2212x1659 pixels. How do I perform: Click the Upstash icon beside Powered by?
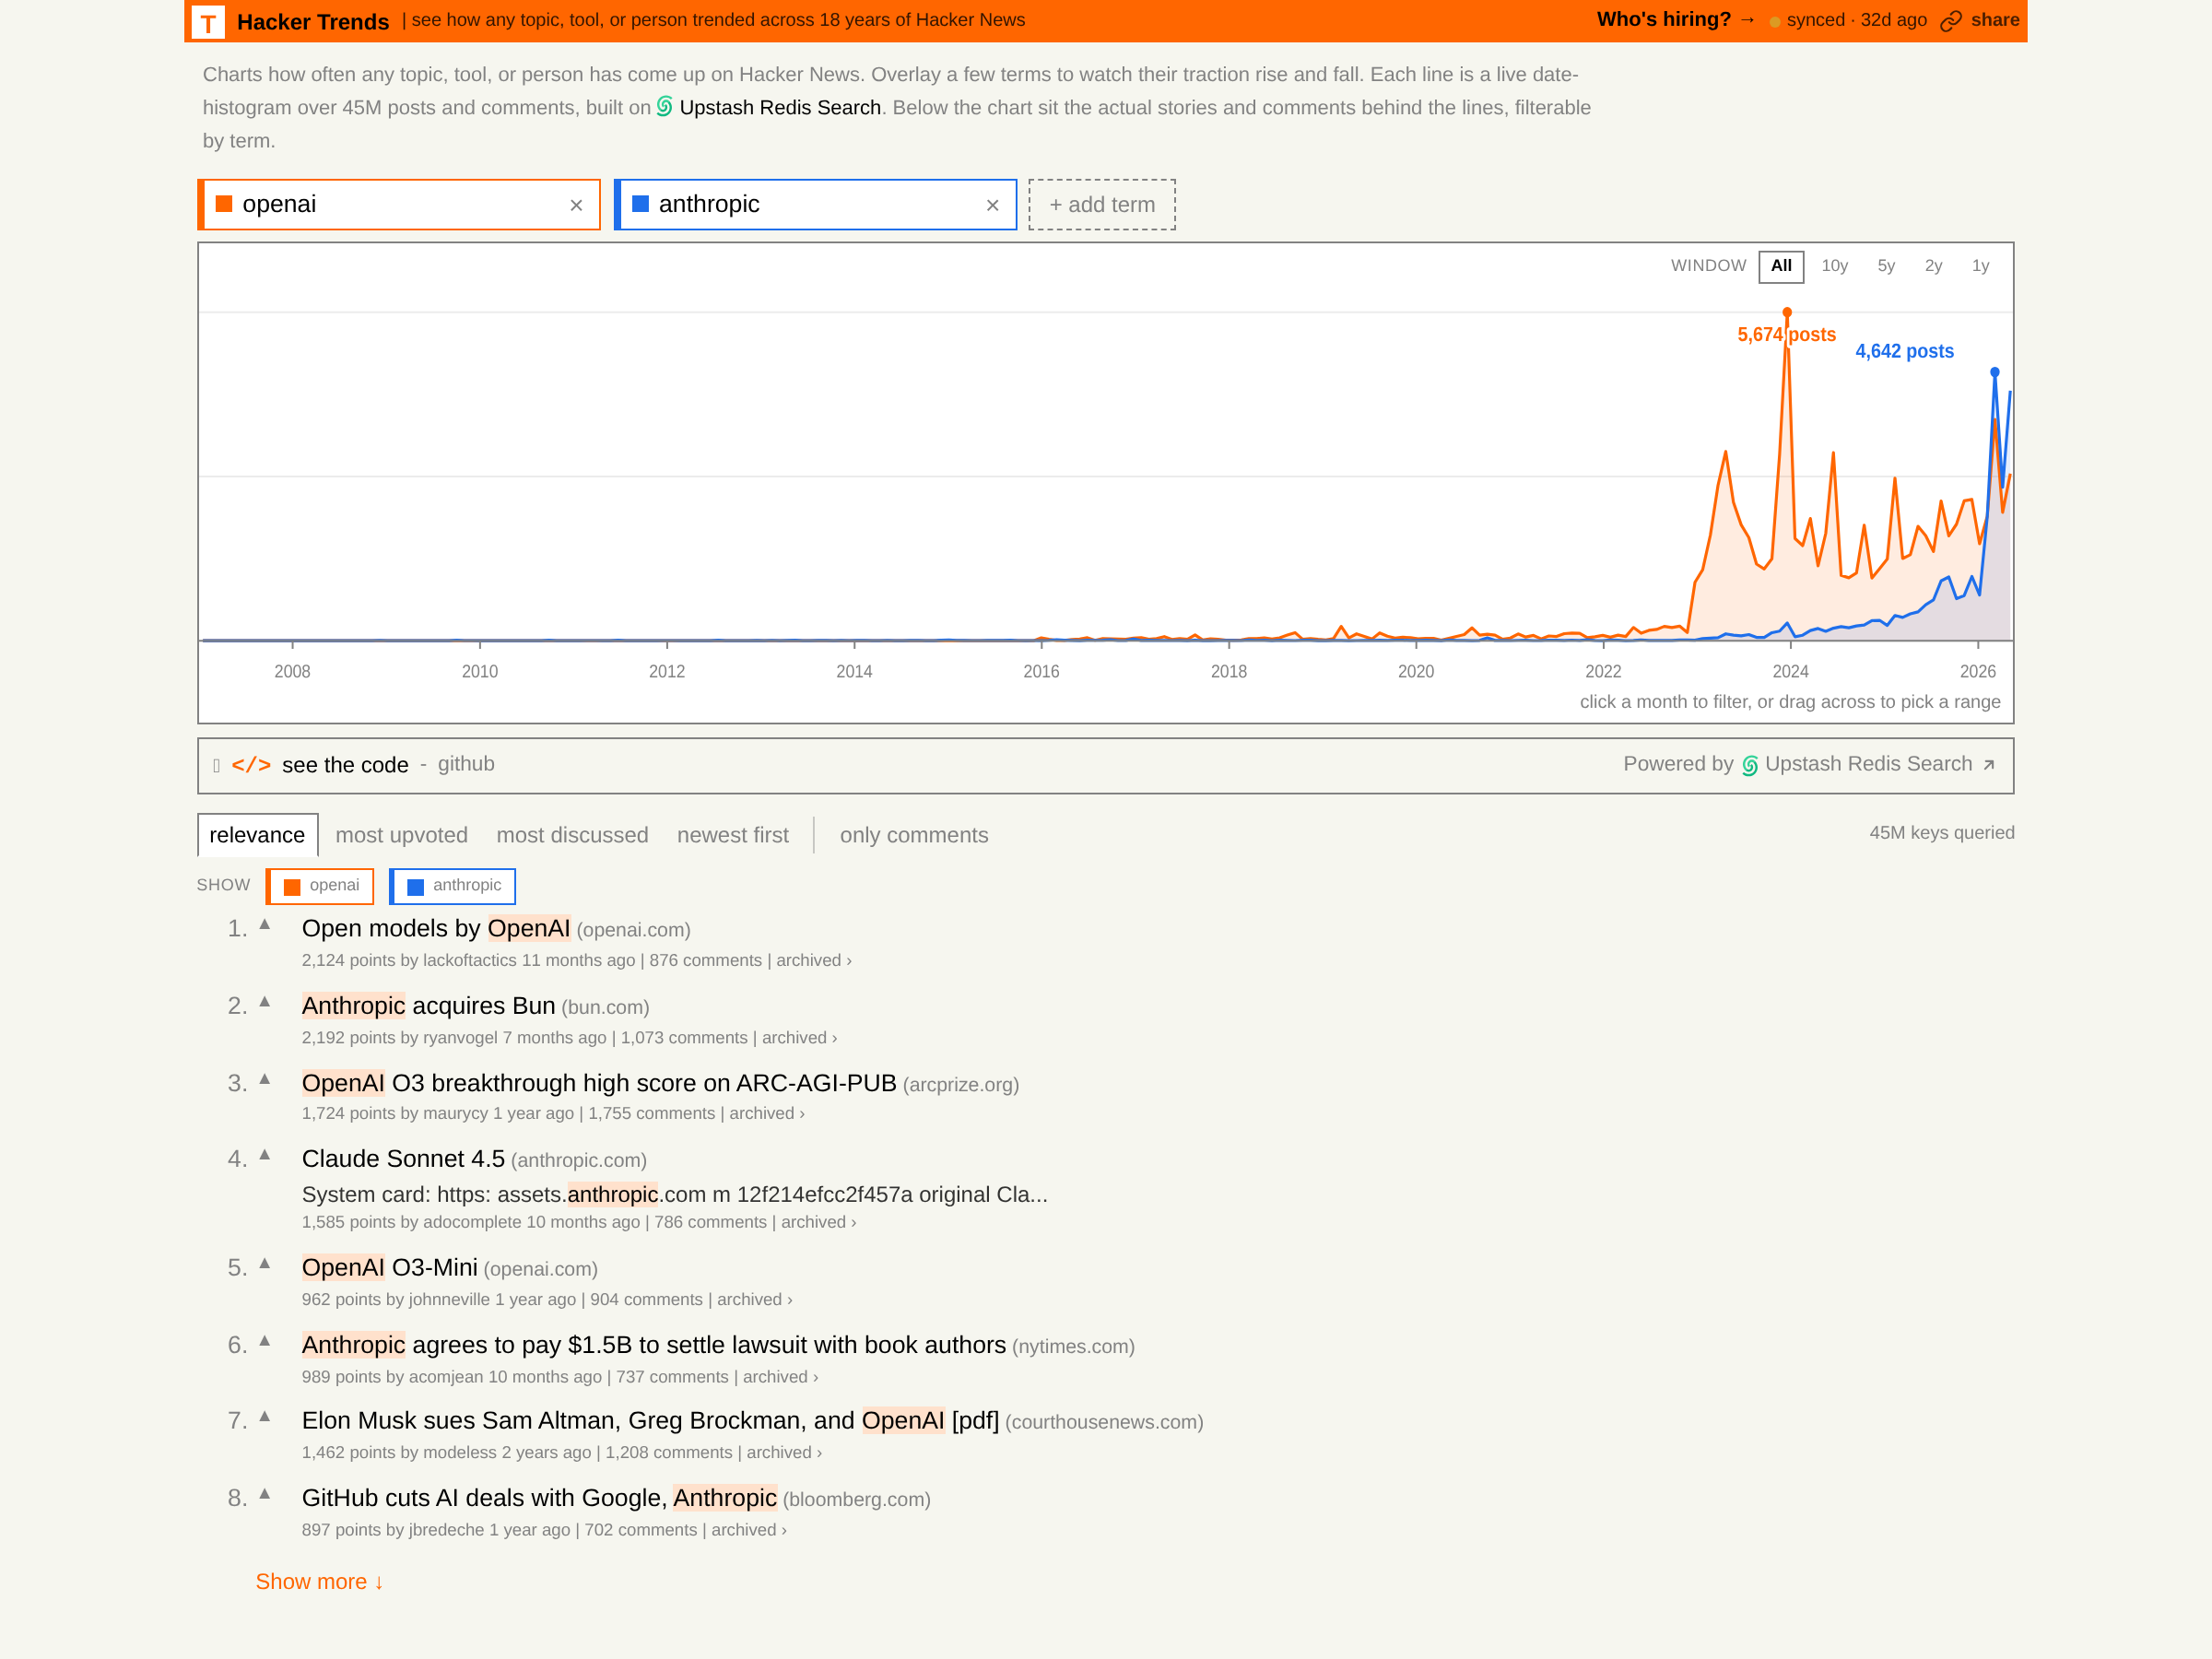click(1750, 765)
